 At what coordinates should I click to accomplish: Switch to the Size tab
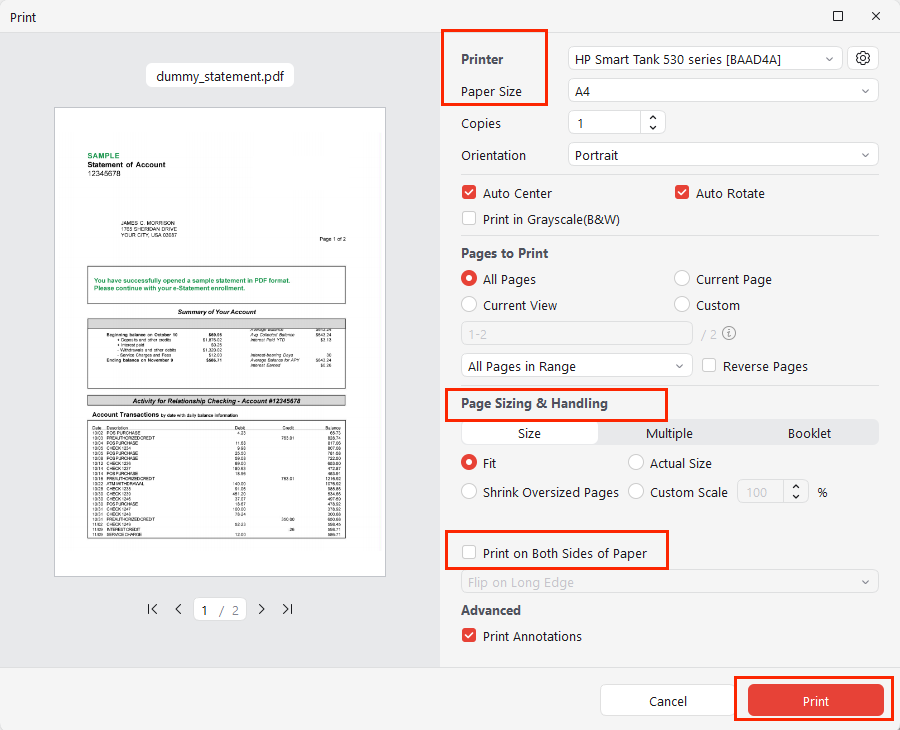pyautogui.click(x=529, y=433)
